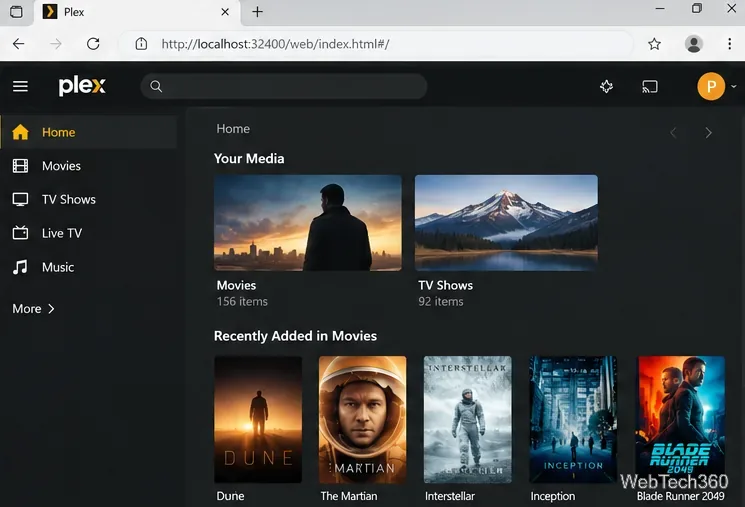This screenshot has height=507, width=745.
Task: Close the Plex browser tab
Action: click(x=225, y=12)
